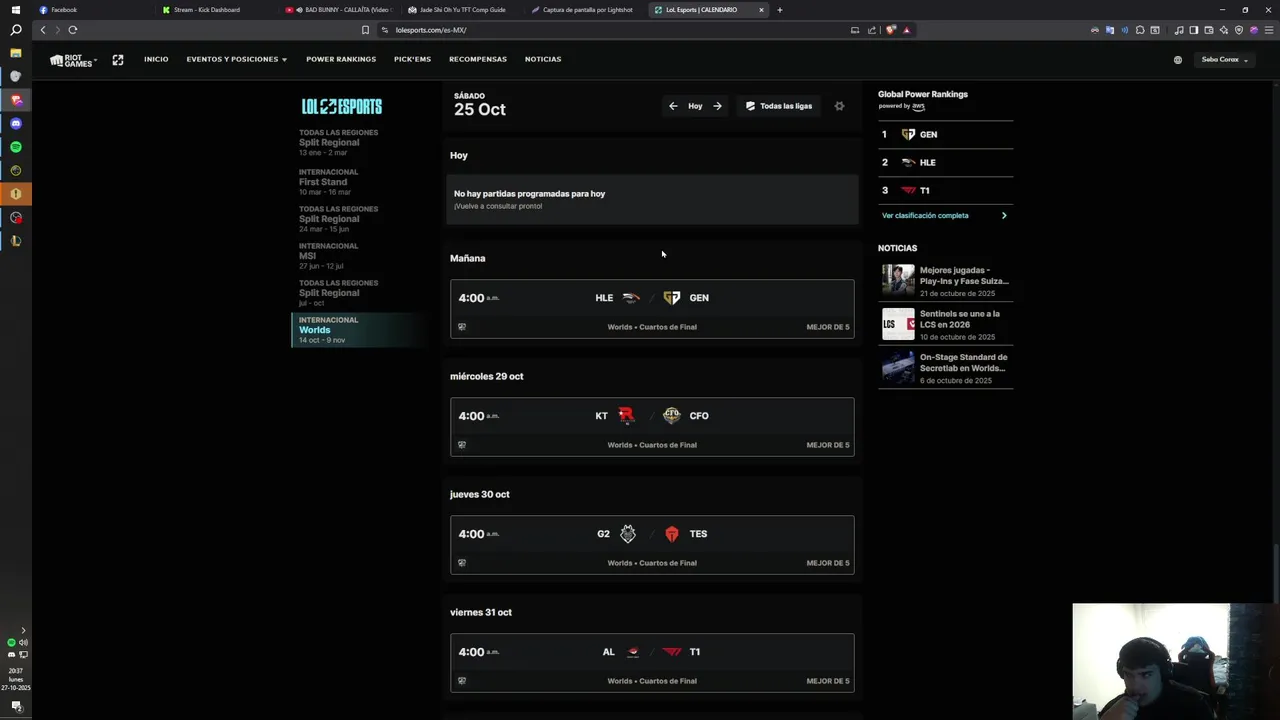The width and height of the screenshot is (1280, 720).
Task: Open Discord from the taskbar
Action: click(x=16, y=123)
